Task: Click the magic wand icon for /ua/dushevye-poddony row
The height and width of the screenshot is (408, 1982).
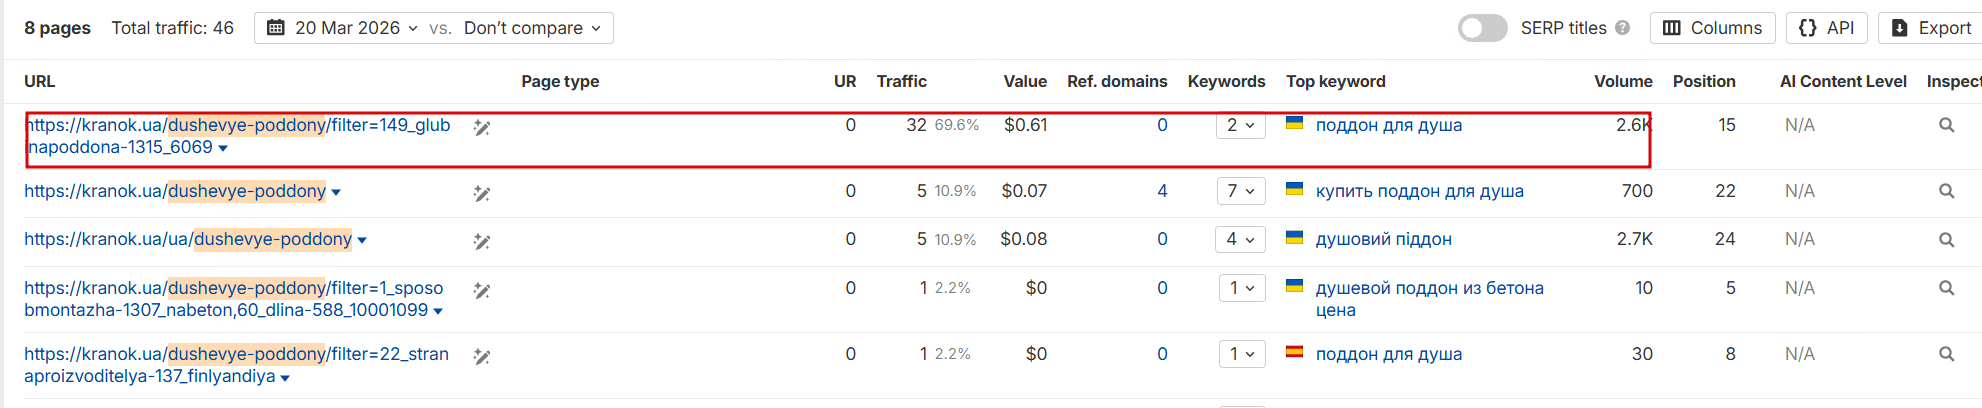Action: (482, 242)
